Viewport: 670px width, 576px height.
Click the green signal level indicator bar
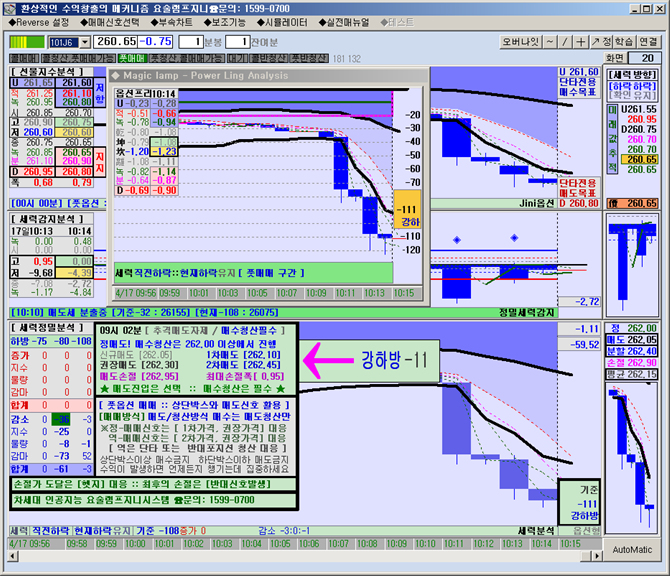(x=27, y=42)
